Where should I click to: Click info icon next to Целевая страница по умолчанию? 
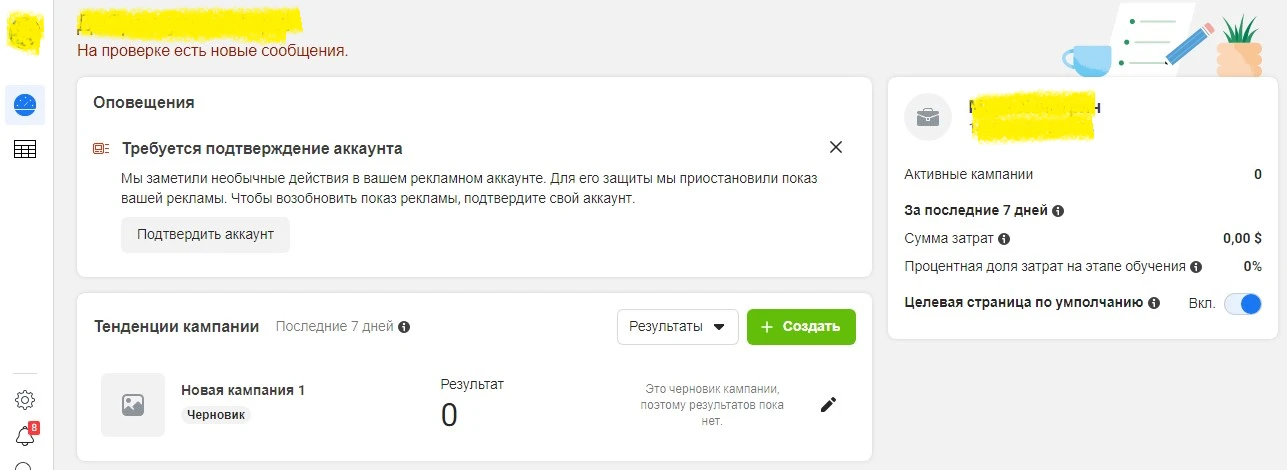(x=1154, y=303)
